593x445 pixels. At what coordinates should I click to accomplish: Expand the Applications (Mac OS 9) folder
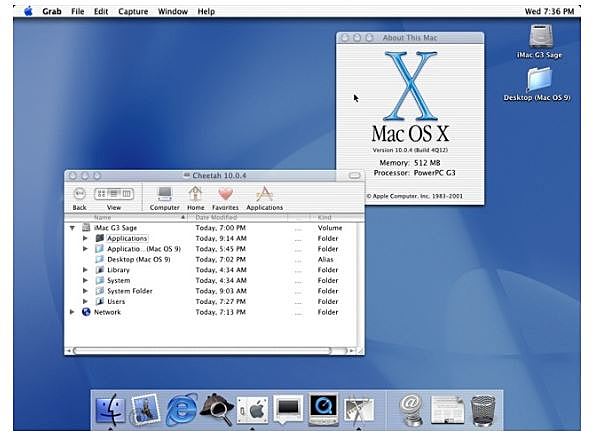point(85,249)
